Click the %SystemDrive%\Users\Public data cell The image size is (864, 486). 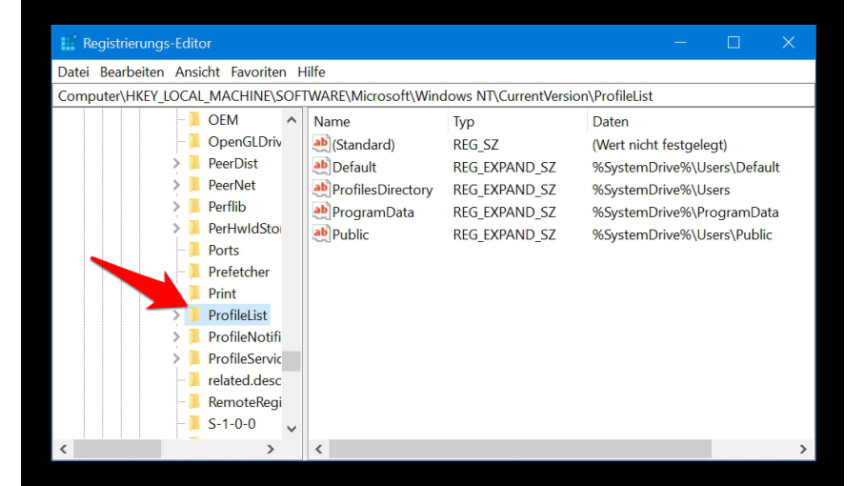(682, 235)
